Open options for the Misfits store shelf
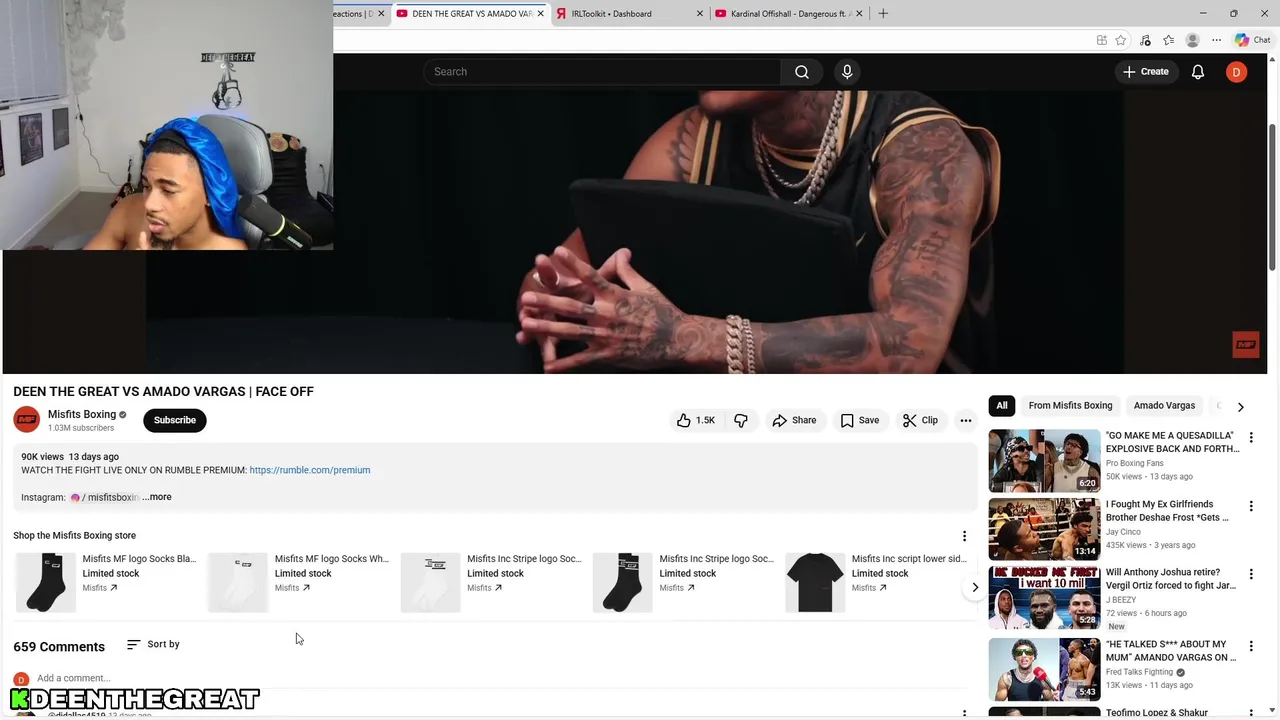 [964, 536]
